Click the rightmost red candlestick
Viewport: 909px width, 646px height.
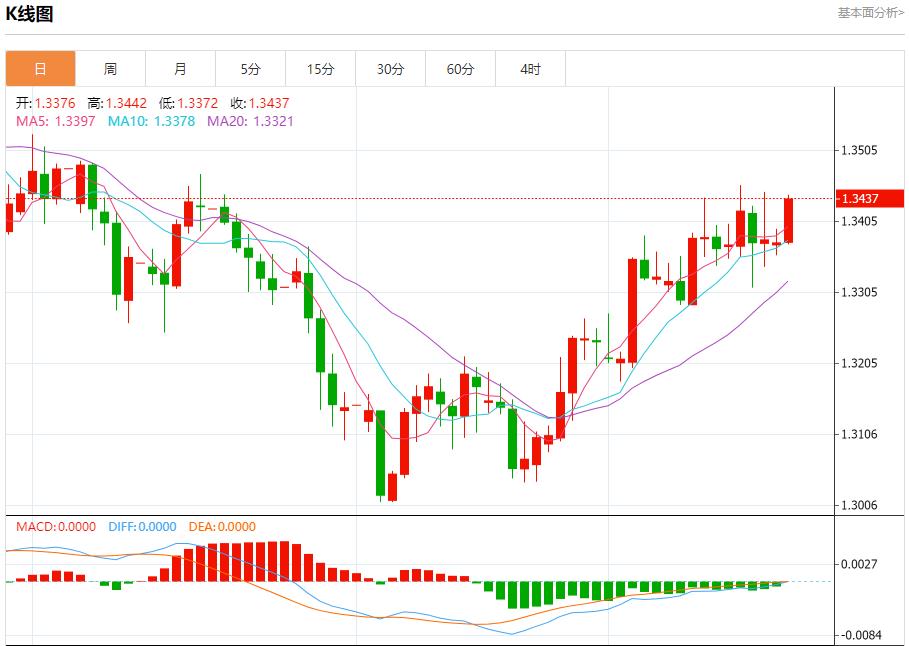(789, 220)
